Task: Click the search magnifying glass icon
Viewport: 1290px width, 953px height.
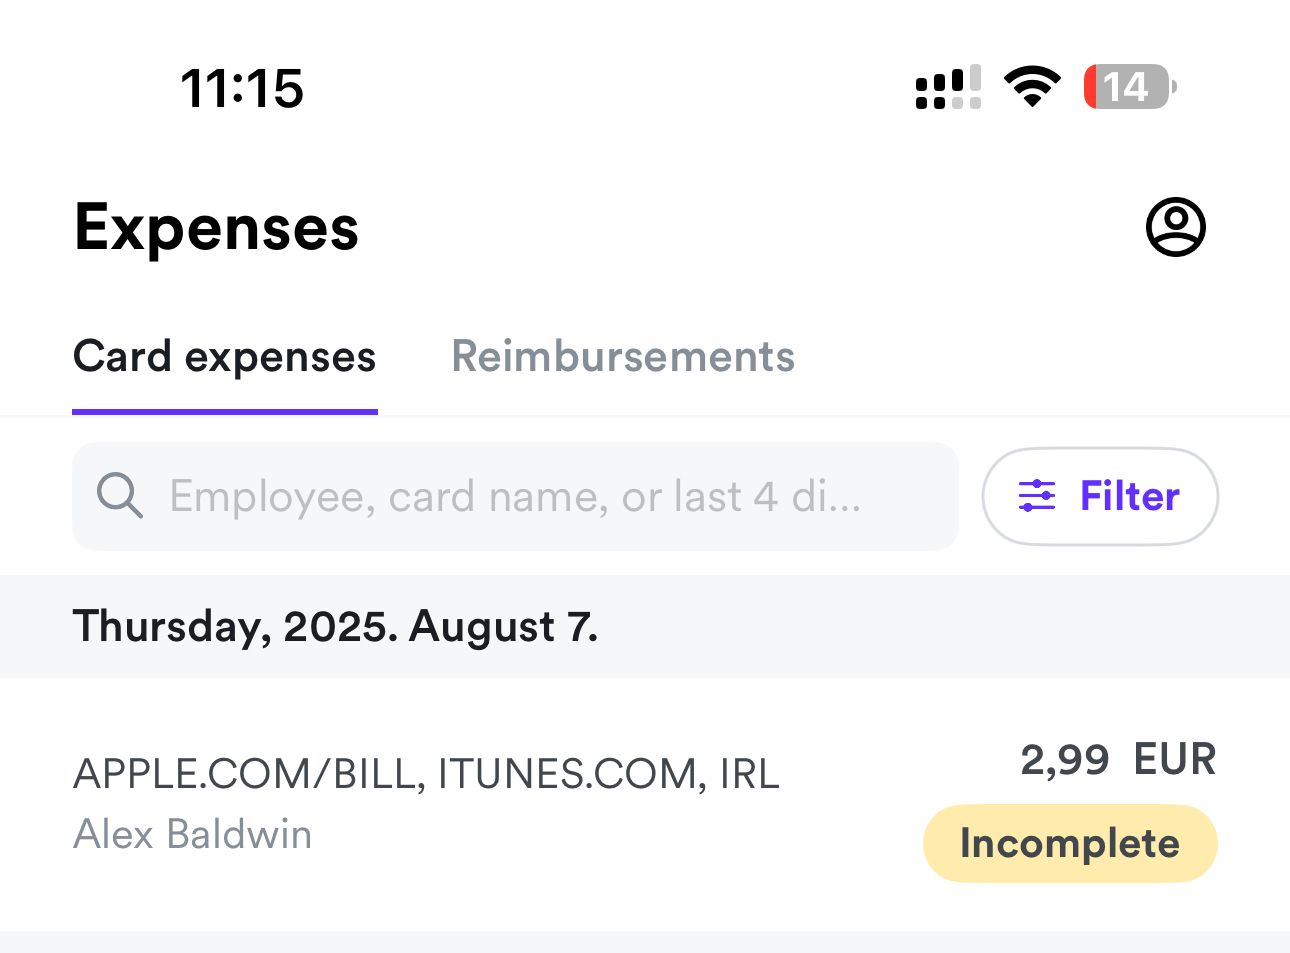Action: [x=119, y=496]
